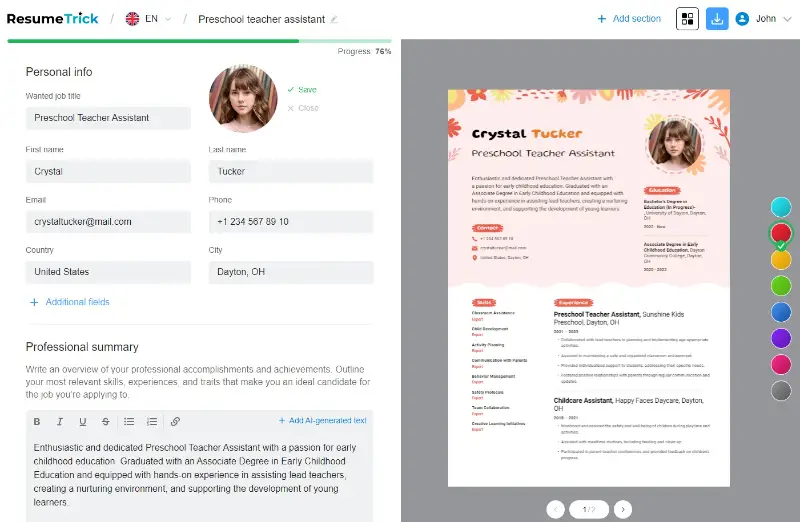Edit resume title with pencil icon
Screen dimensions: 800x522
(334, 19)
